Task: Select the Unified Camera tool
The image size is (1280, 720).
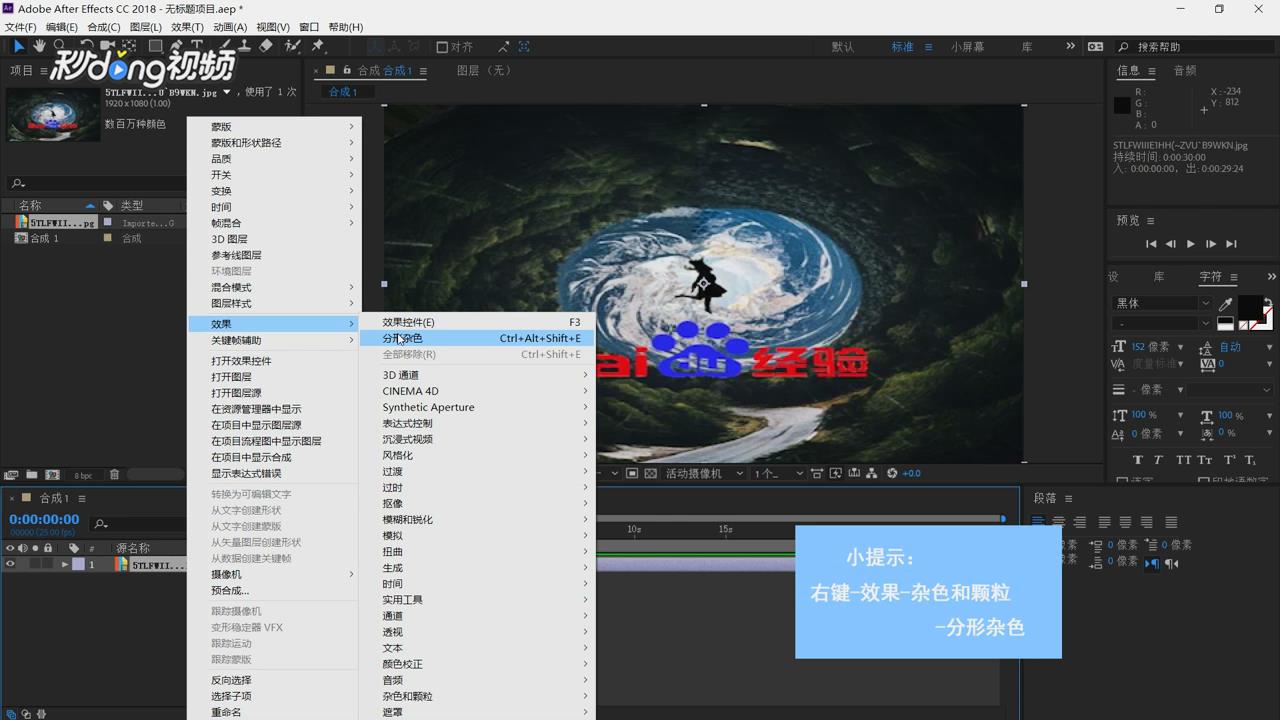Action: [107, 46]
